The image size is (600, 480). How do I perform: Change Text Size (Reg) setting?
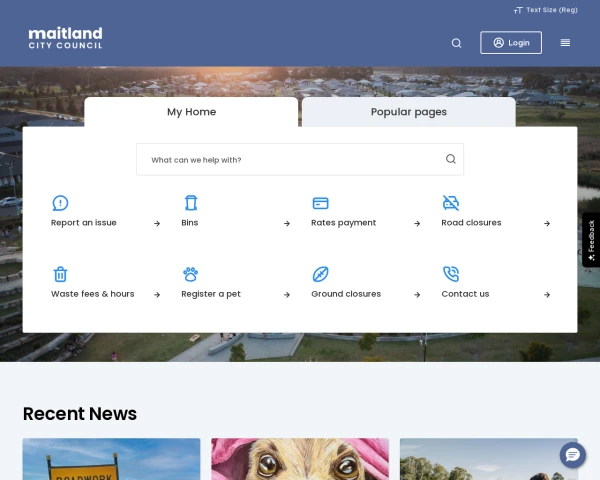coord(545,10)
